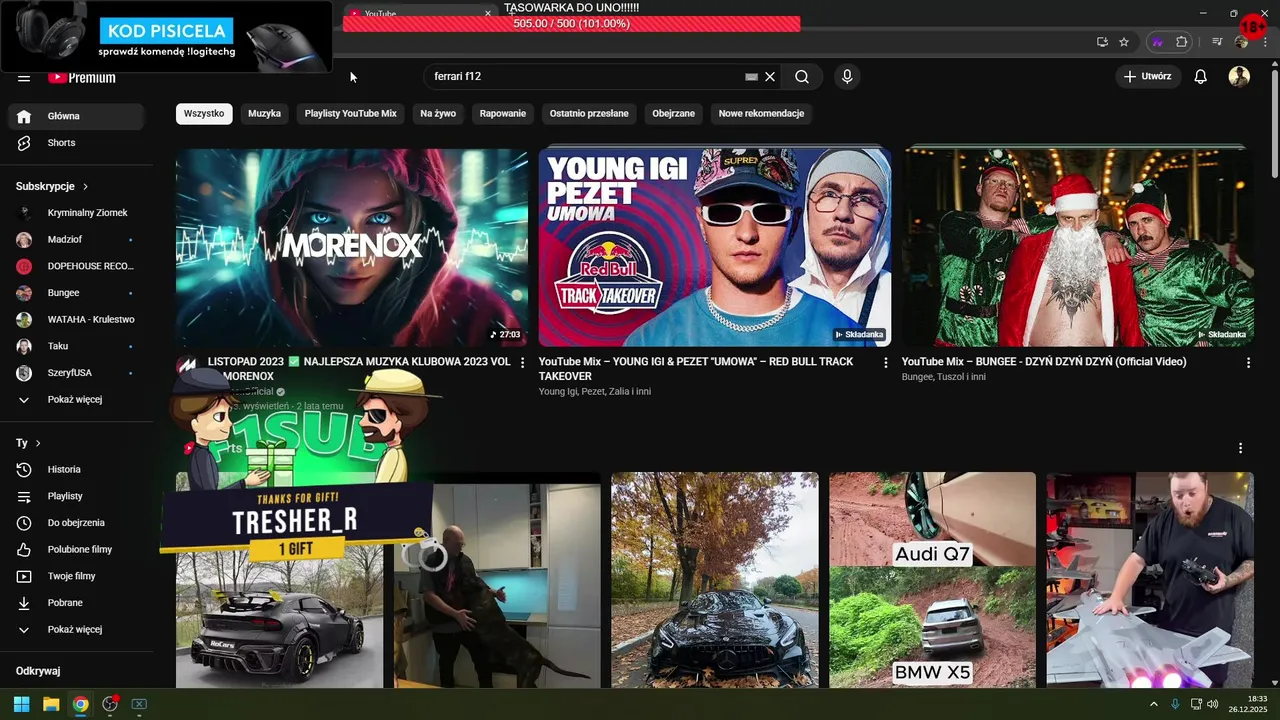Open Madziof channel in subscriptions
Image resolution: width=1280 pixels, height=720 pixels.
click(x=76, y=240)
